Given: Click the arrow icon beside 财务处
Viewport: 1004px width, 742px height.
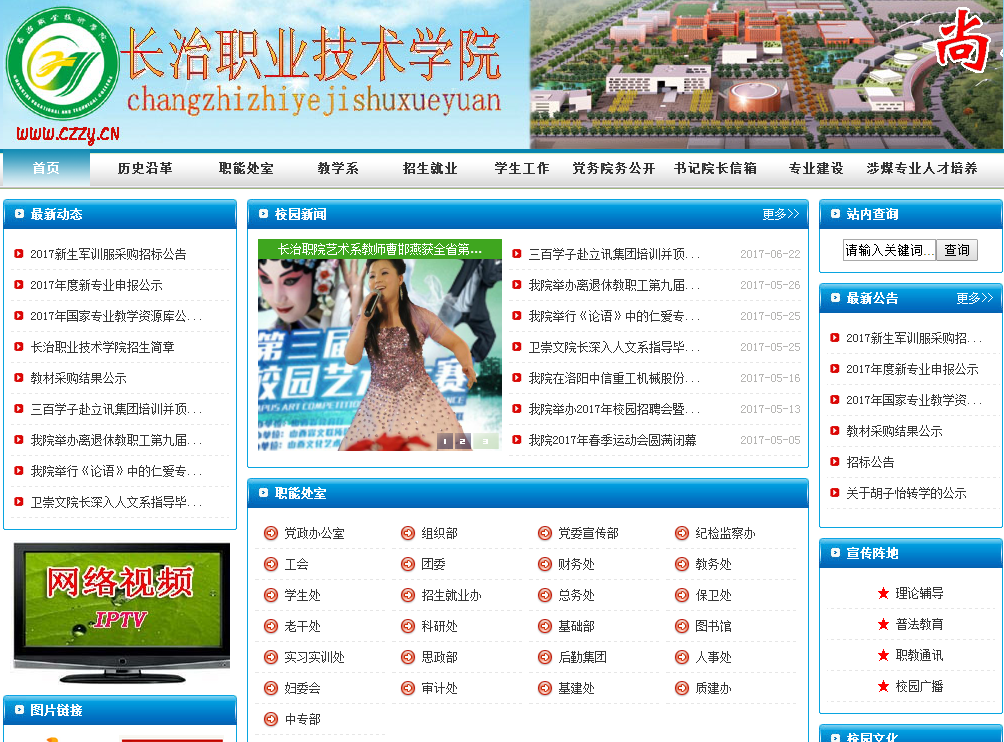Looking at the screenshot, I should pyautogui.click(x=545, y=564).
